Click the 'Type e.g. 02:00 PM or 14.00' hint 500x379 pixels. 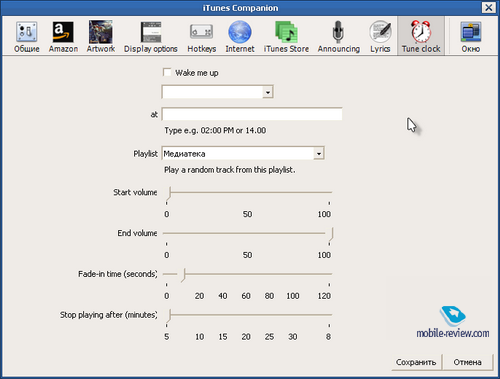pos(215,131)
